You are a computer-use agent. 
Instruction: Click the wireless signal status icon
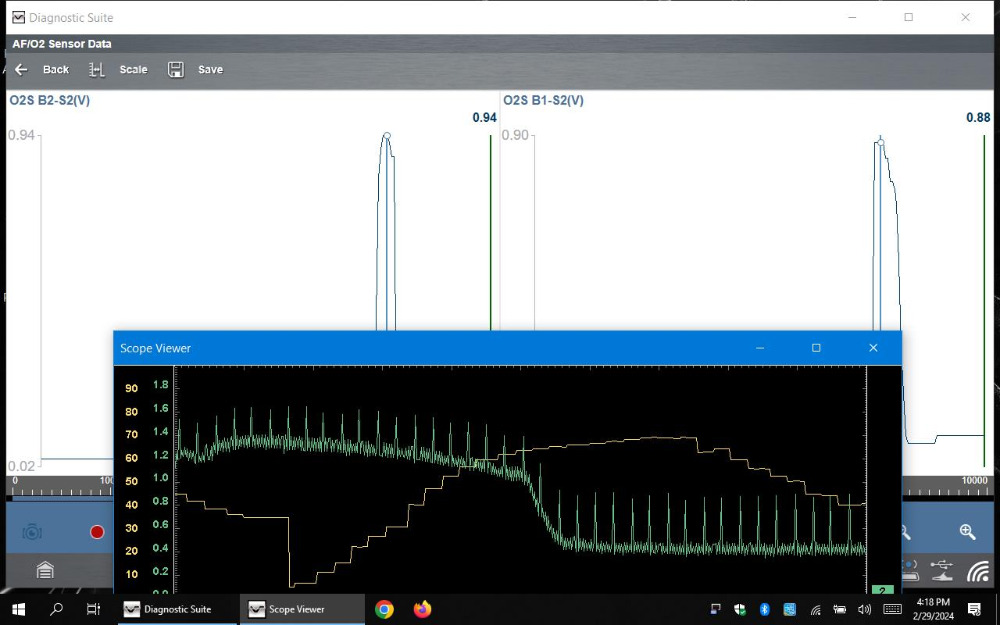(x=978, y=571)
